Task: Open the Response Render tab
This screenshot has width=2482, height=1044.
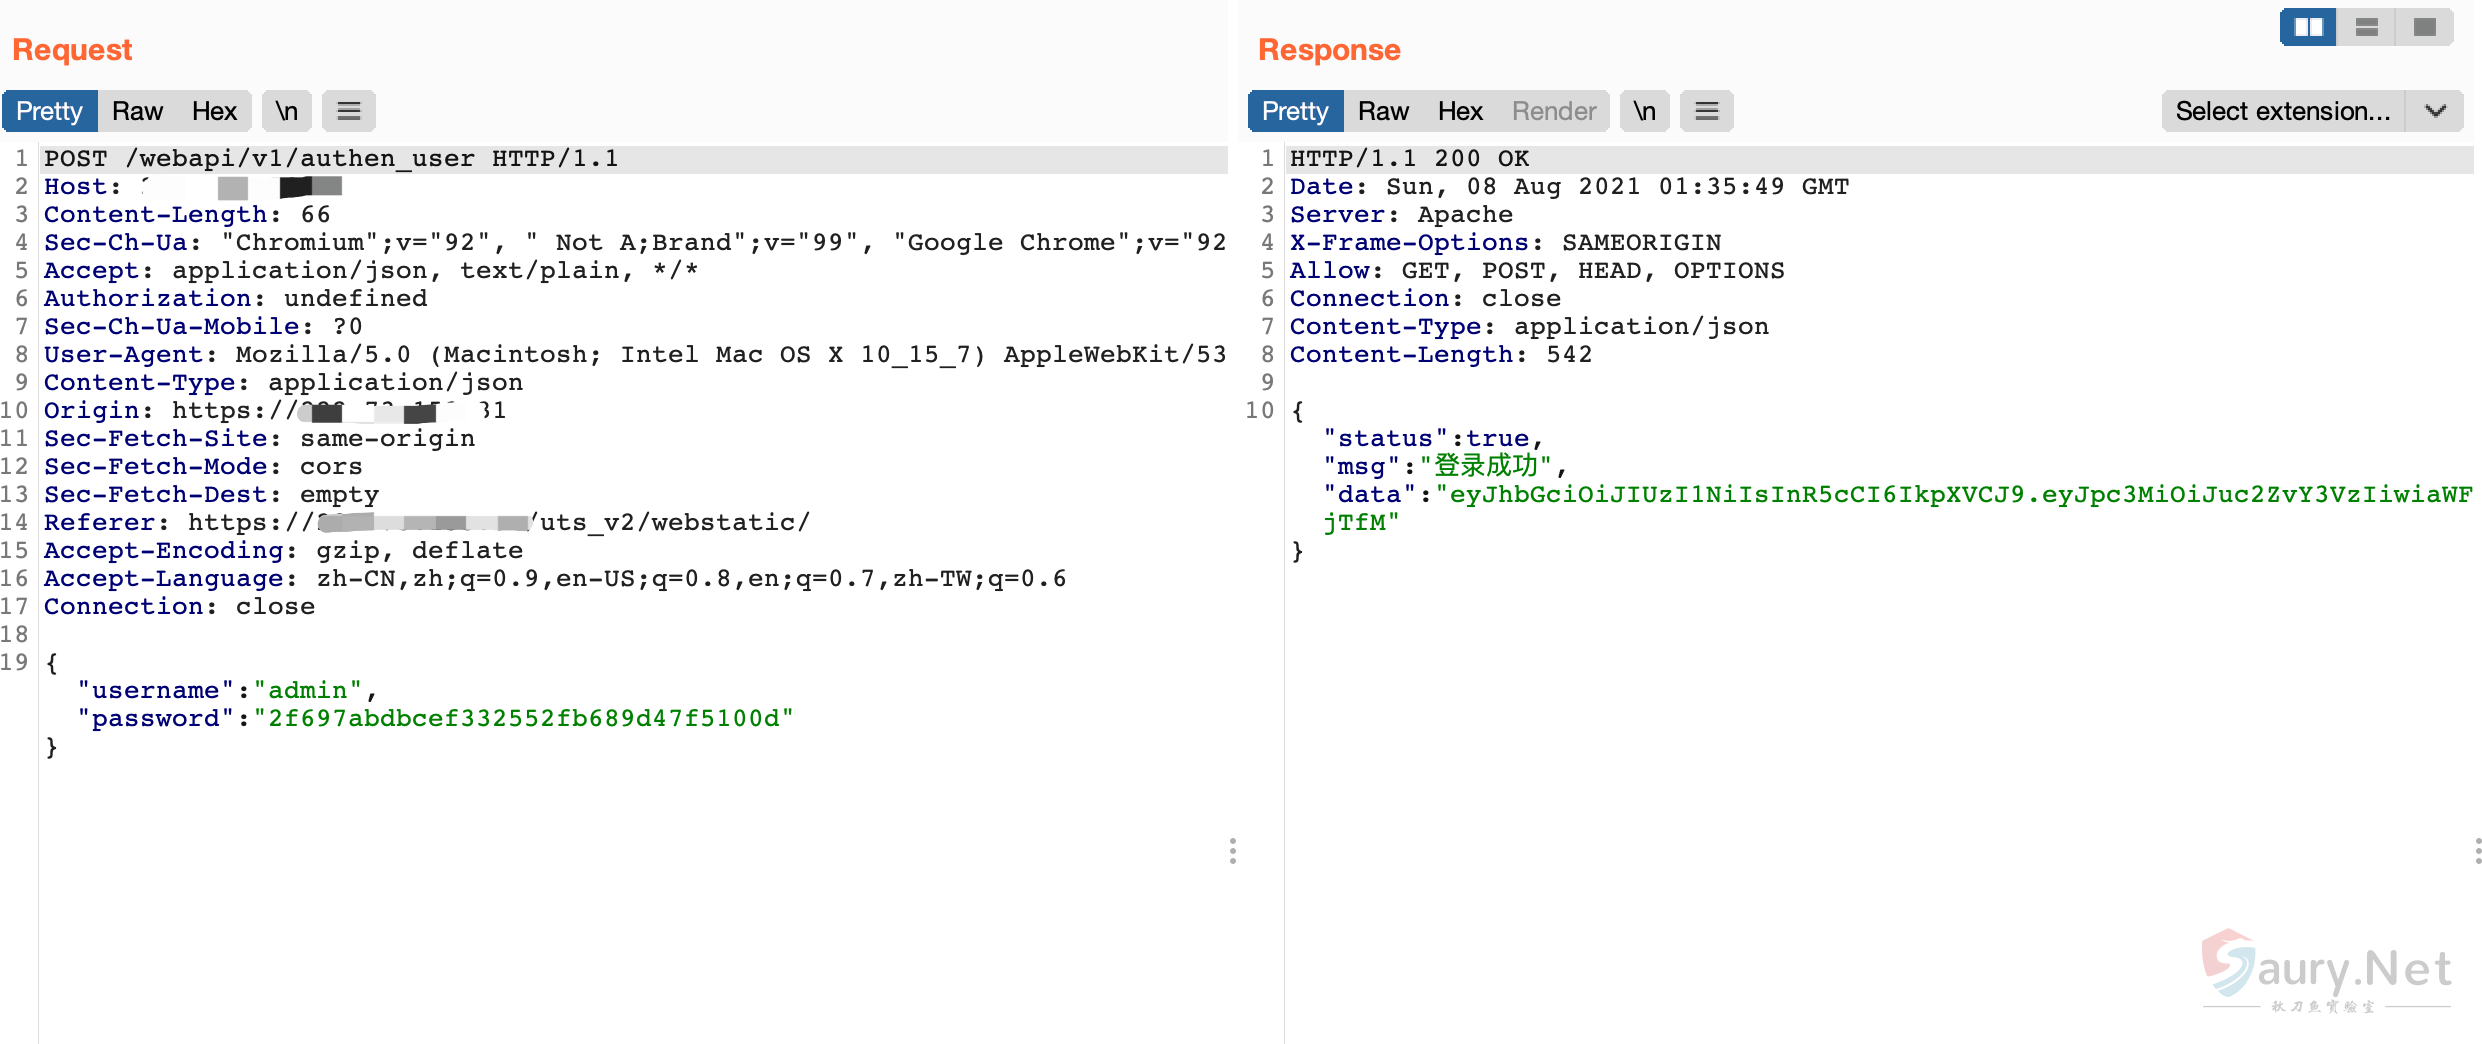Action: (1553, 111)
